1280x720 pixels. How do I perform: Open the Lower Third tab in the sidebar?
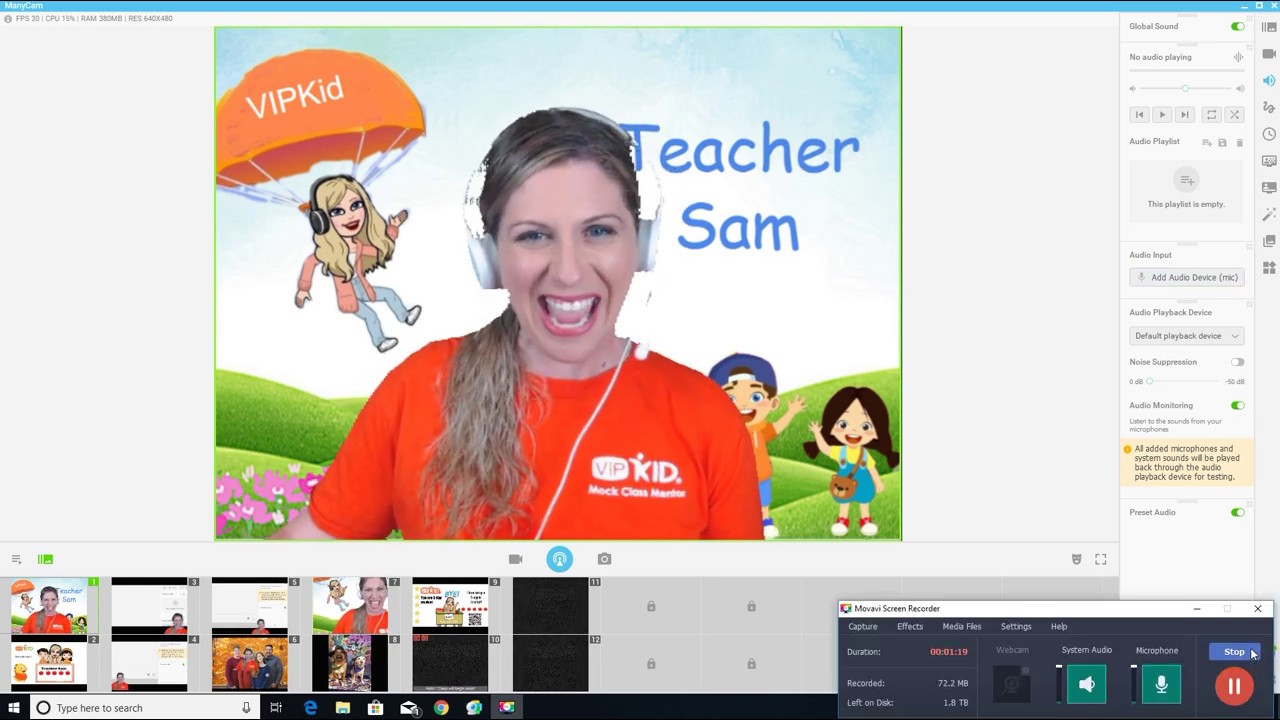pos(1269,188)
